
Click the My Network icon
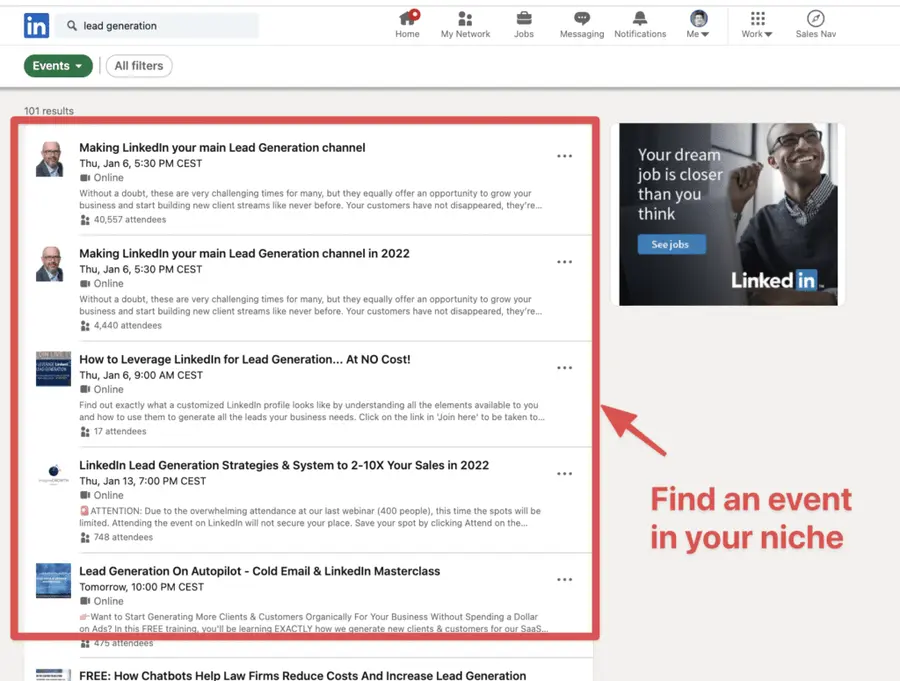point(465,18)
